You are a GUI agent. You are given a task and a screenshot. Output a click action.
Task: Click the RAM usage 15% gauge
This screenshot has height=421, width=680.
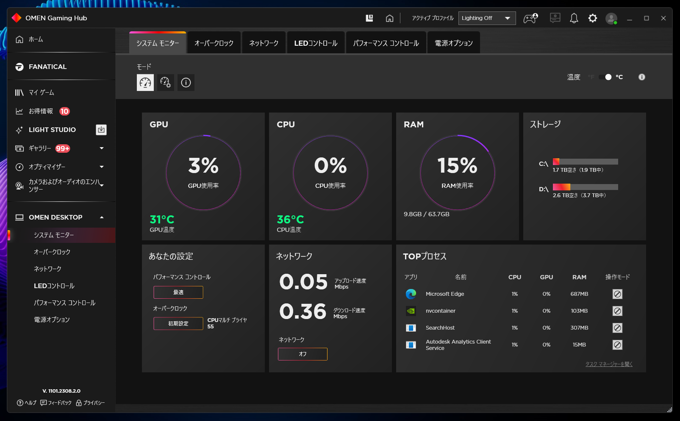(458, 173)
